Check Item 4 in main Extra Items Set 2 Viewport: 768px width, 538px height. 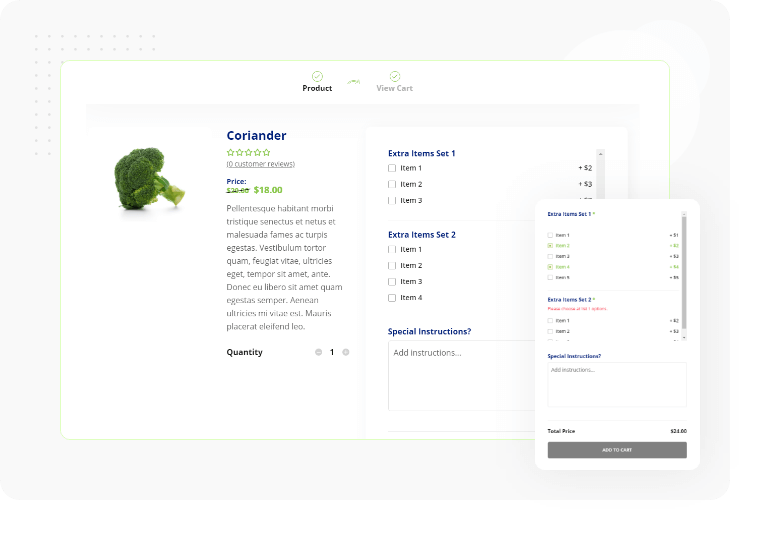(x=392, y=298)
